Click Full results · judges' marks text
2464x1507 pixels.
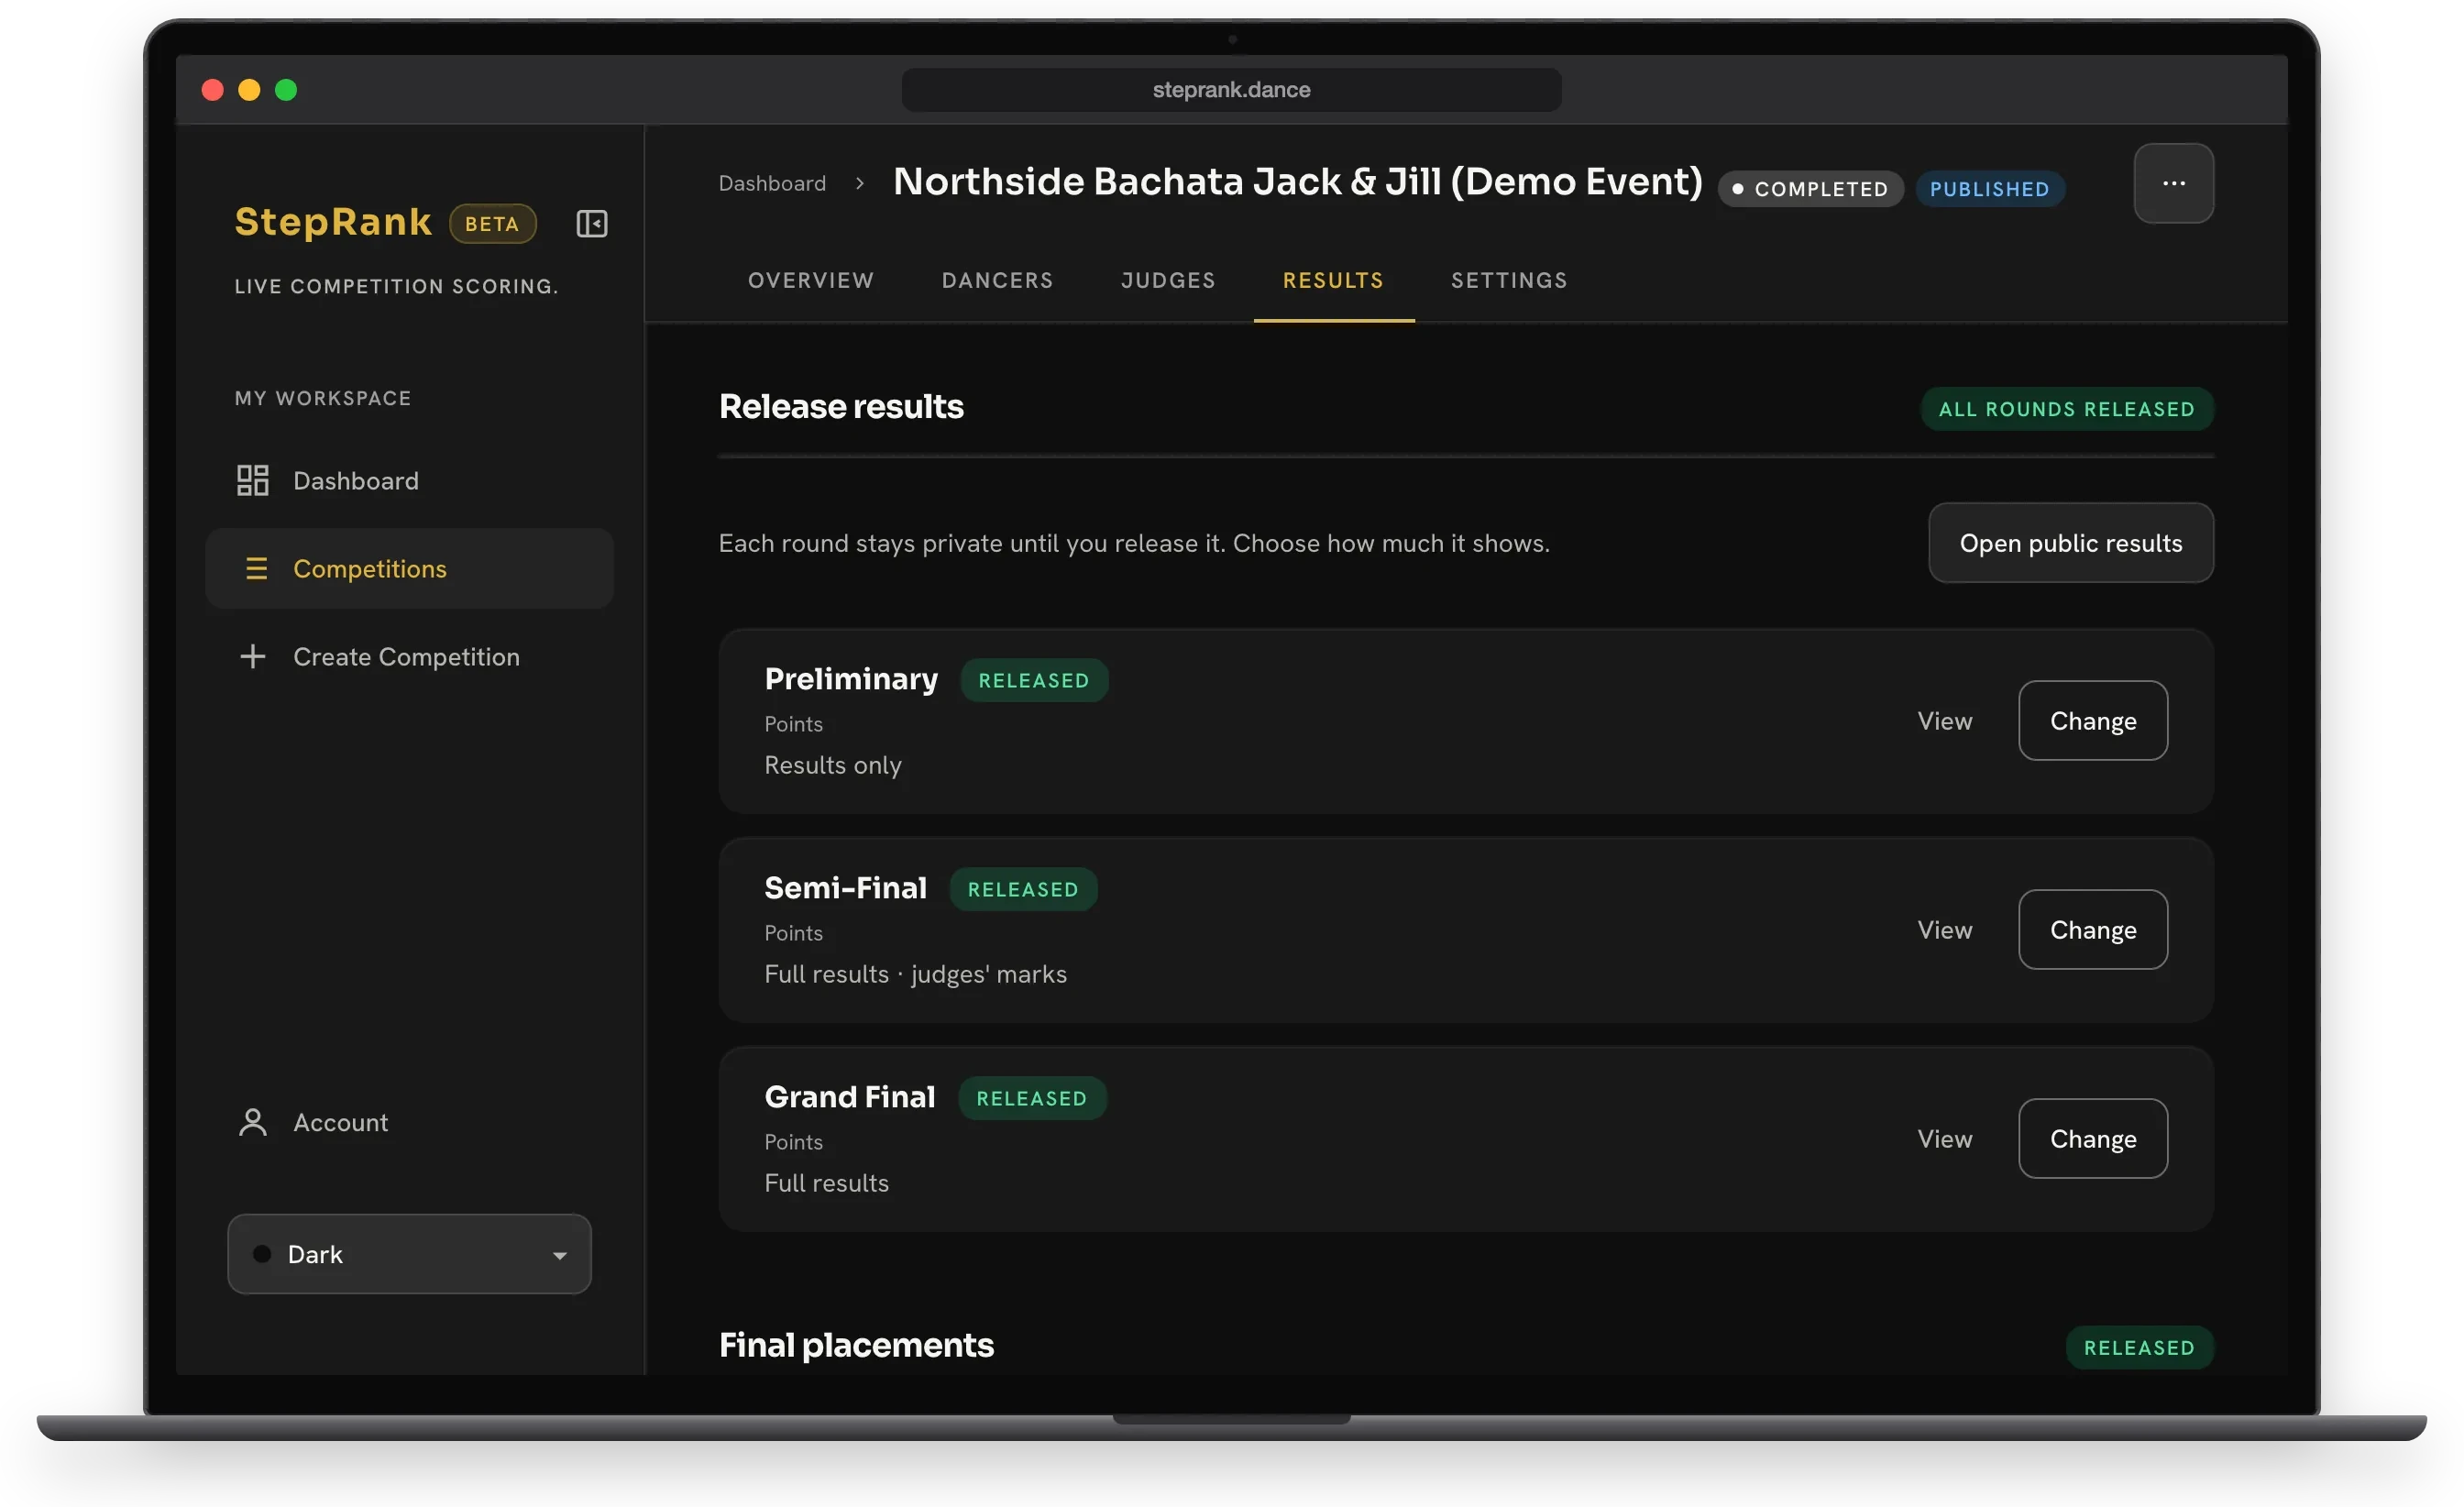(x=916, y=974)
